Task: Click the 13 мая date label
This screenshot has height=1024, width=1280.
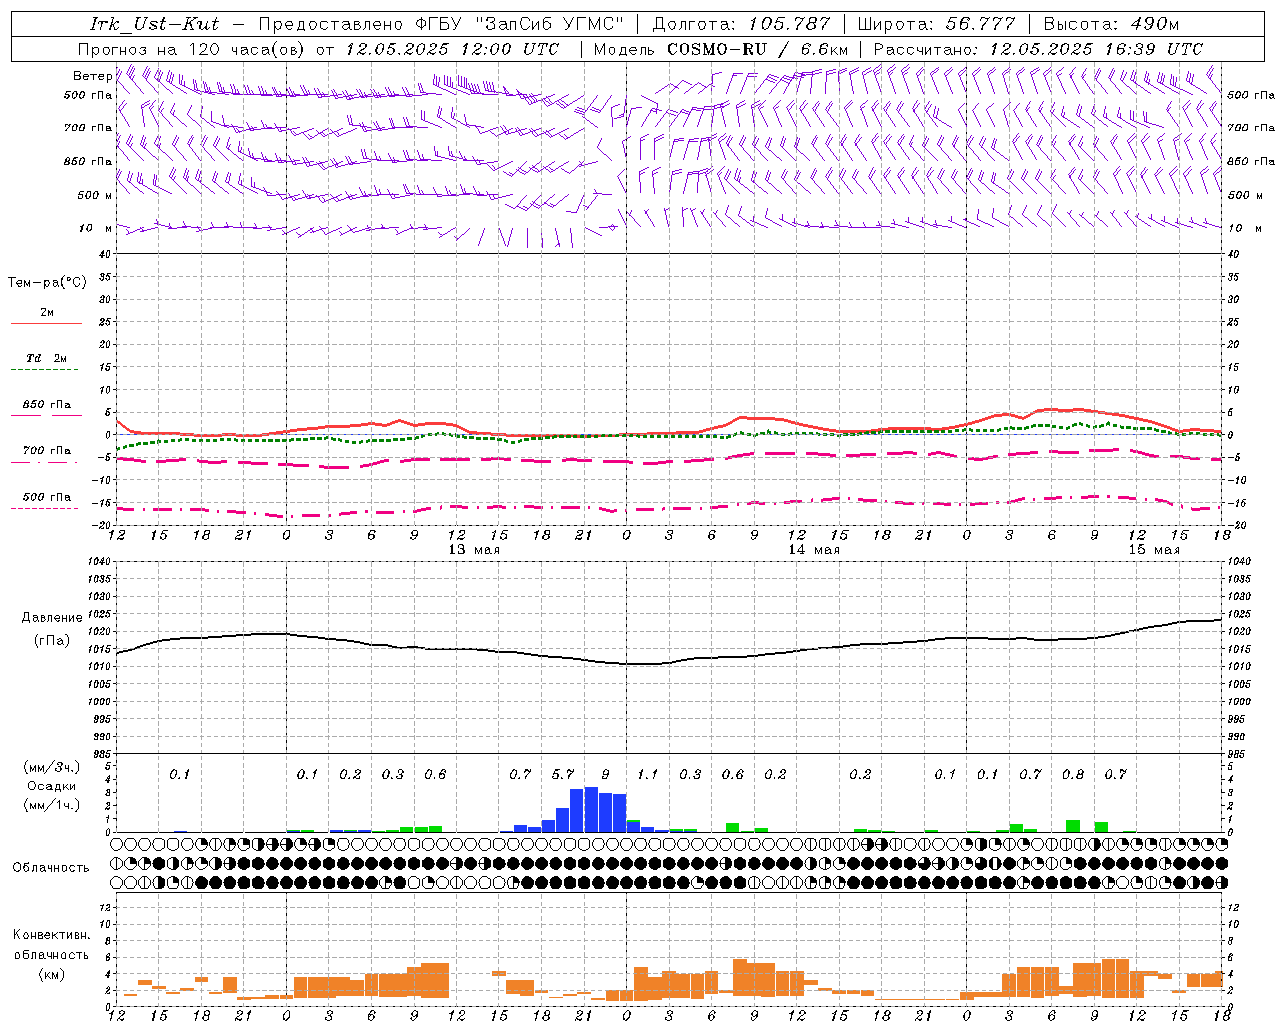Action: (474, 550)
